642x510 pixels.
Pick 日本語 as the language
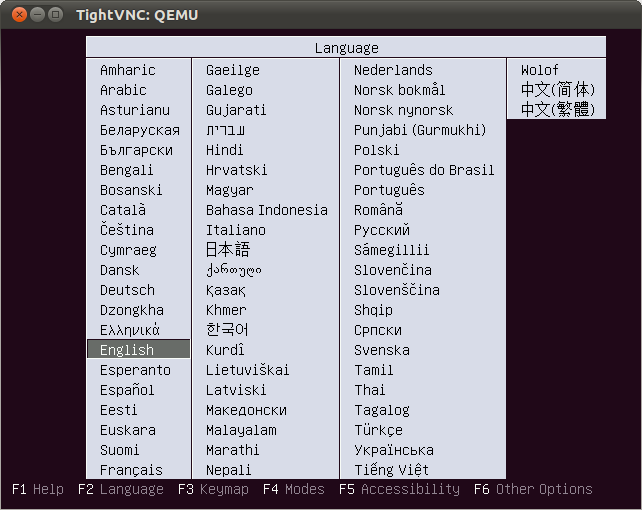(228, 250)
